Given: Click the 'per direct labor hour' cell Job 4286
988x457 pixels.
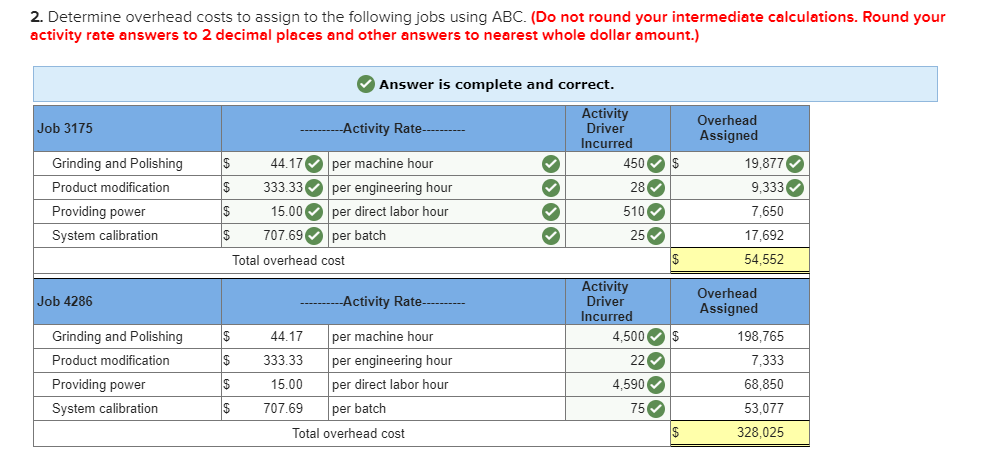Looking at the screenshot, I should point(446,385).
